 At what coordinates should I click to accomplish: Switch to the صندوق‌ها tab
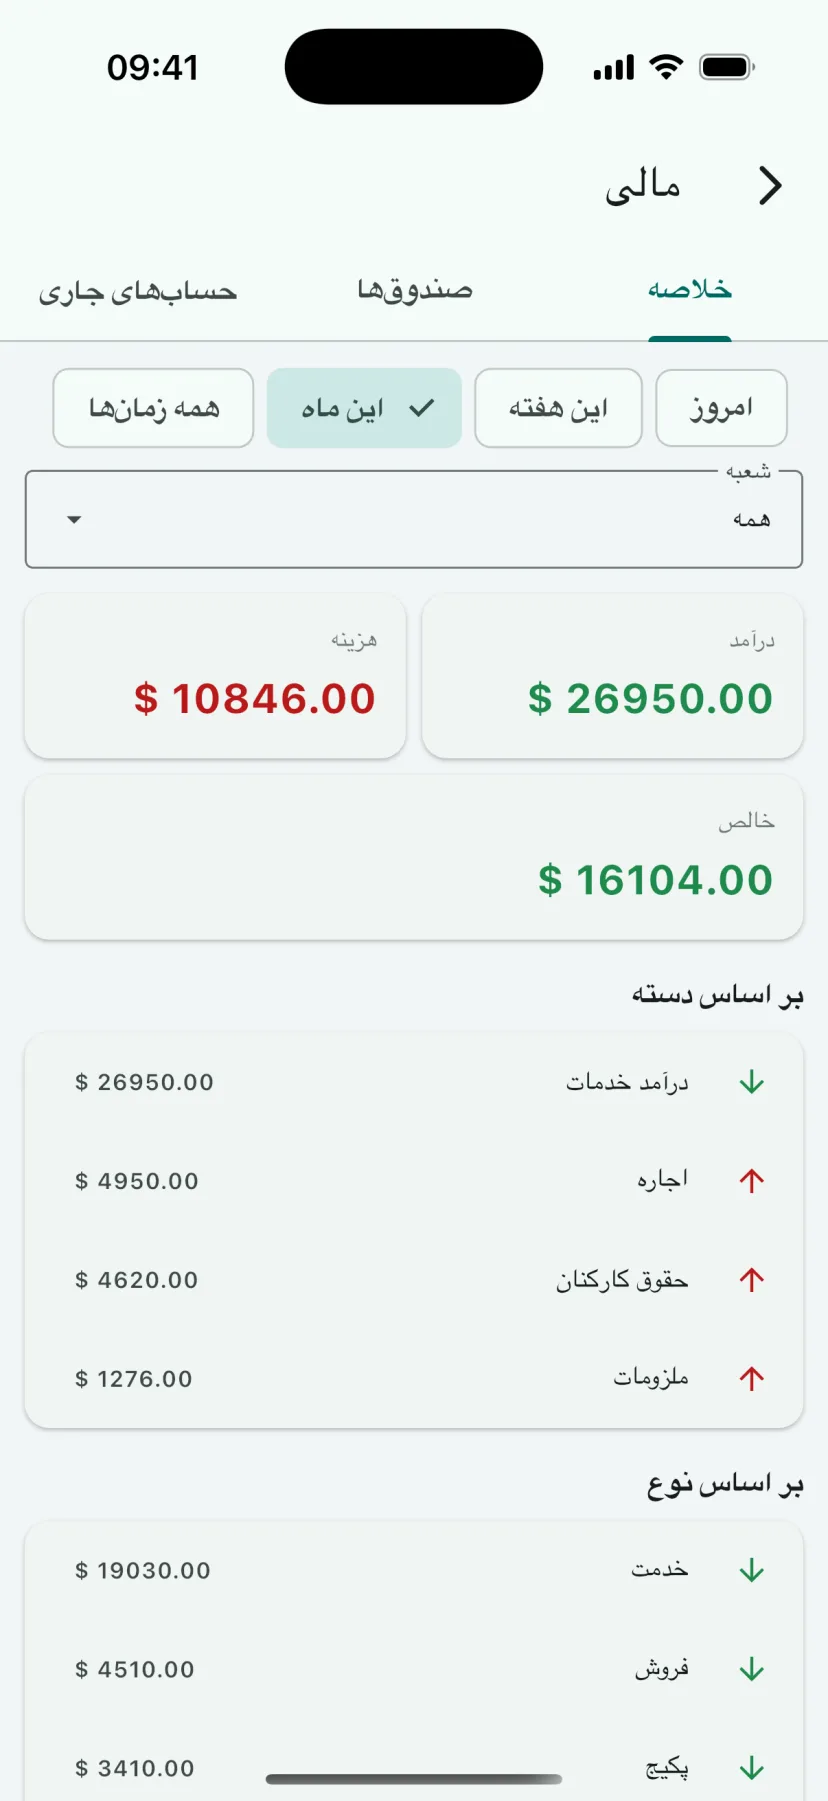pos(415,290)
